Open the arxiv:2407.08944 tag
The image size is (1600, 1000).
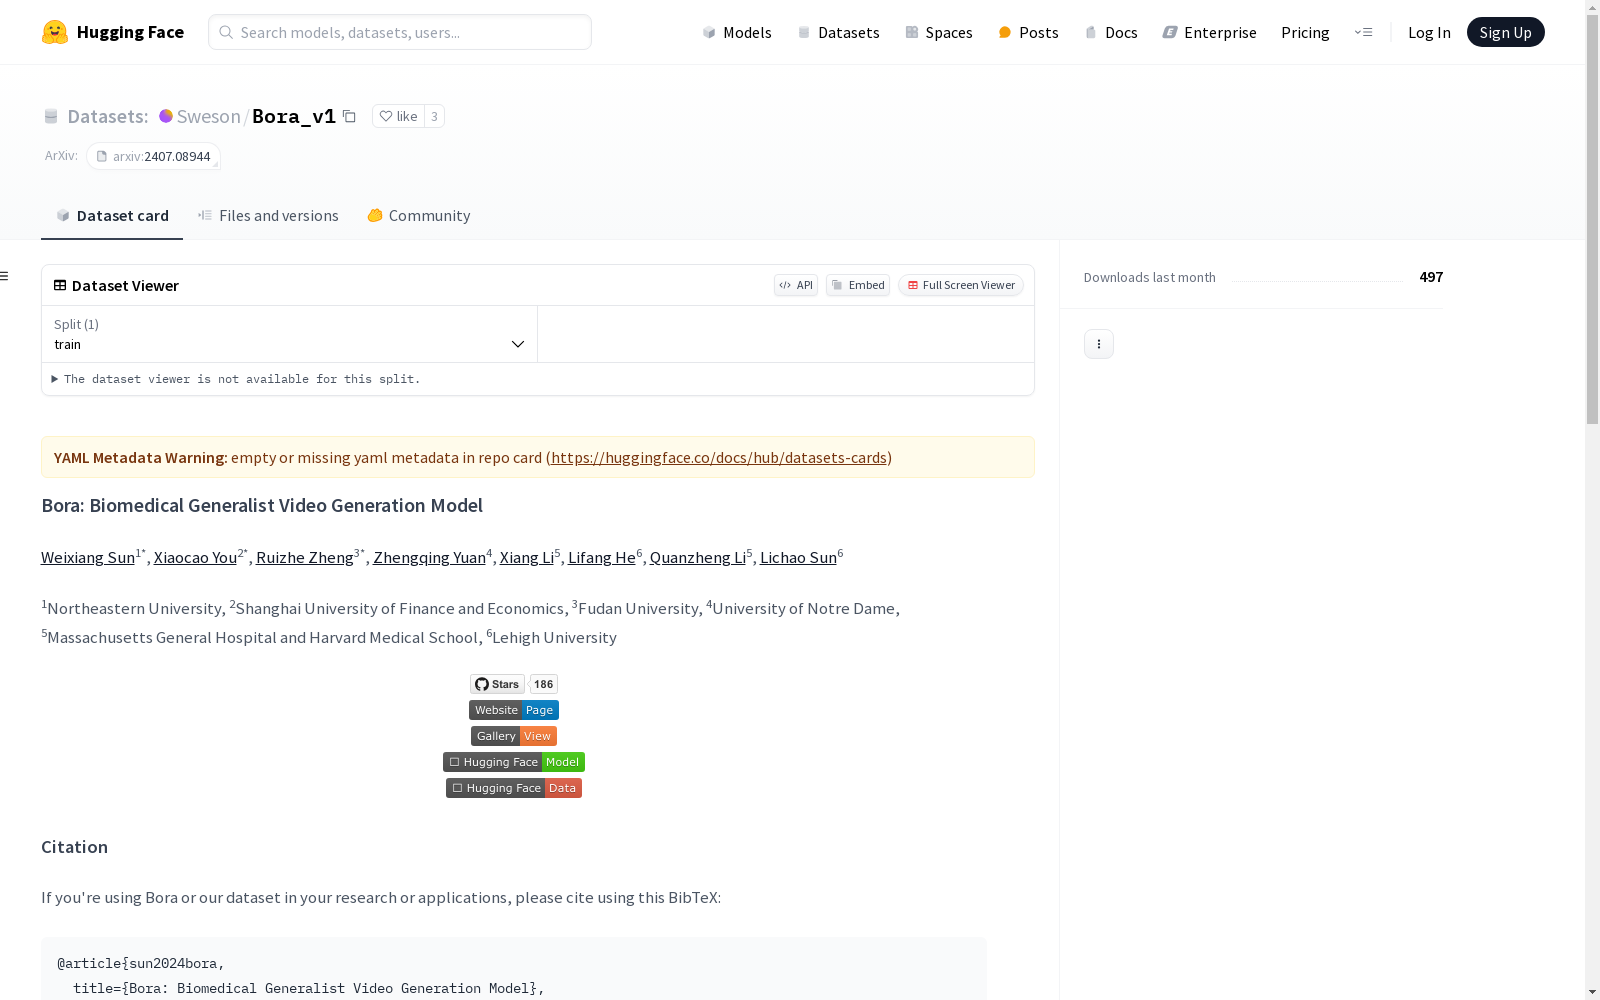[x=153, y=156]
